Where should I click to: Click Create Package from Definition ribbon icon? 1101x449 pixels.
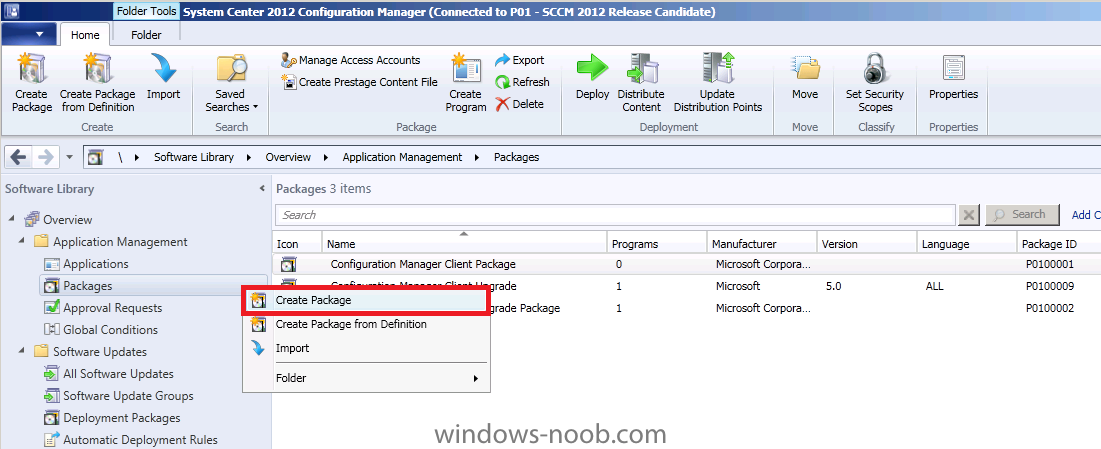[x=98, y=69]
